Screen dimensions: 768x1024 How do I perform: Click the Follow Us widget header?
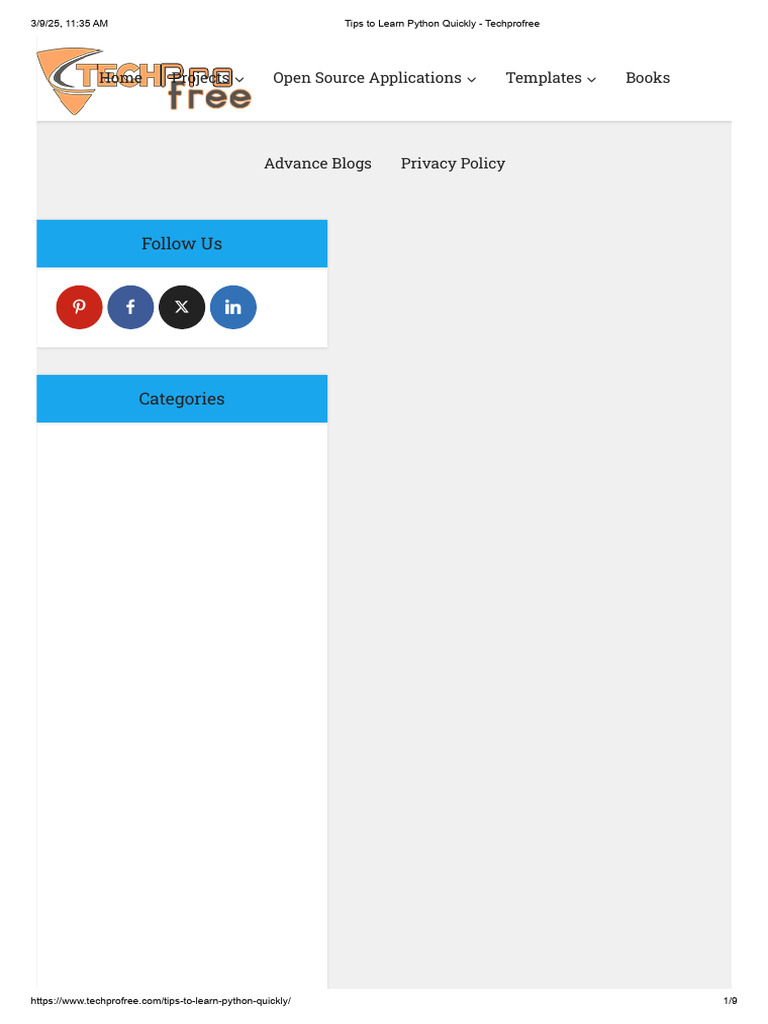point(182,244)
